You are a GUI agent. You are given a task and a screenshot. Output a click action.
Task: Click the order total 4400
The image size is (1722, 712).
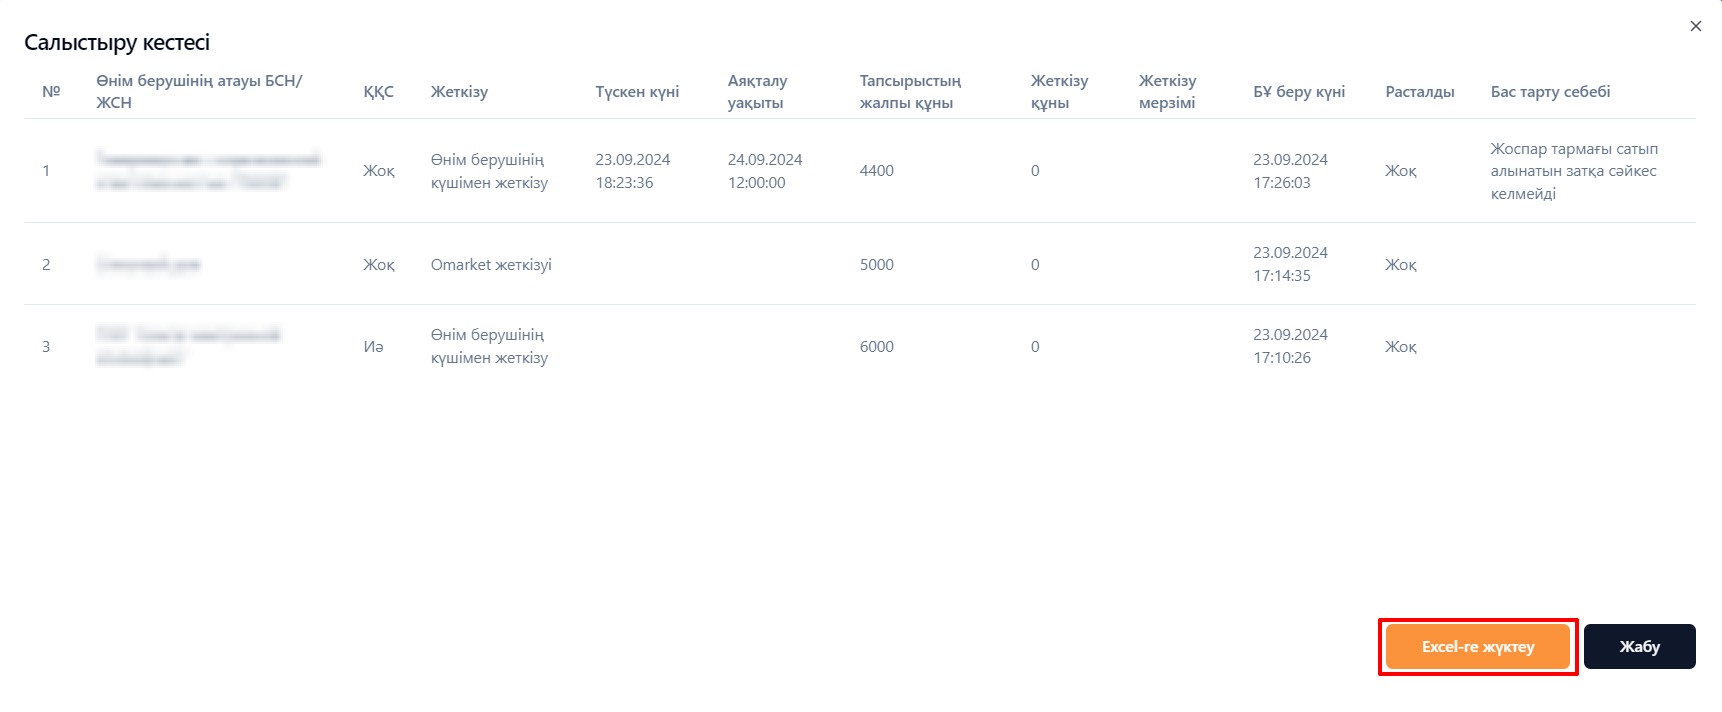tap(876, 171)
